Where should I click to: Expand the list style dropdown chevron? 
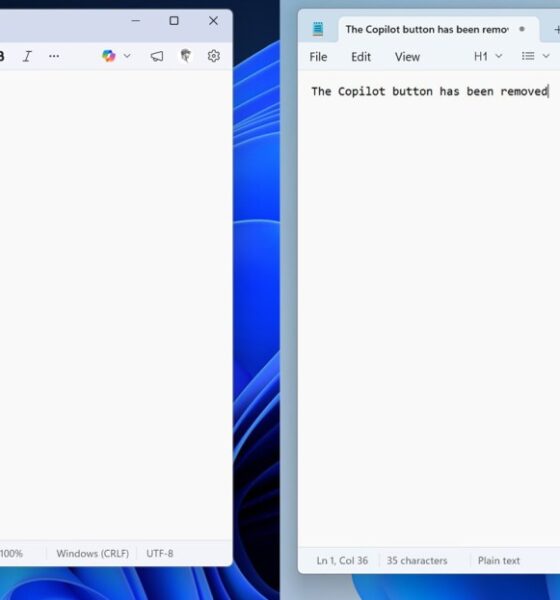coord(546,56)
